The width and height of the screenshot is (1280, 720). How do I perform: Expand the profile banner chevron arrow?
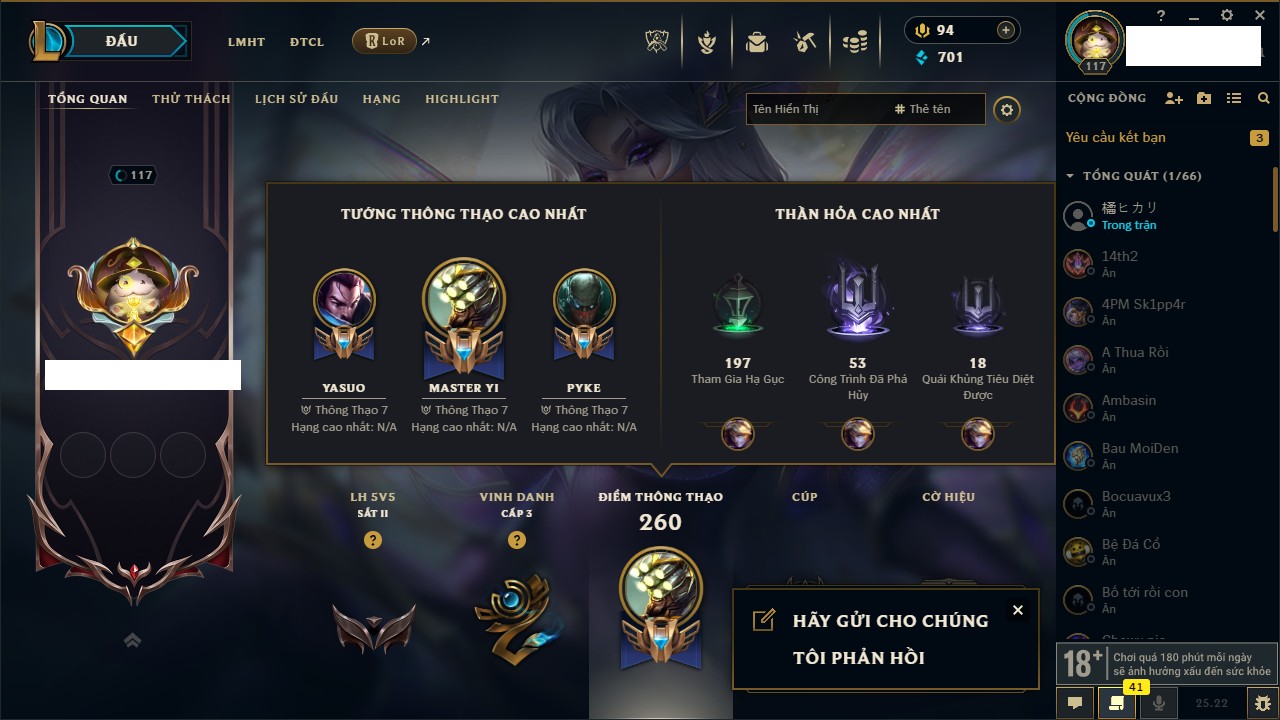pyautogui.click(x=132, y=640)
